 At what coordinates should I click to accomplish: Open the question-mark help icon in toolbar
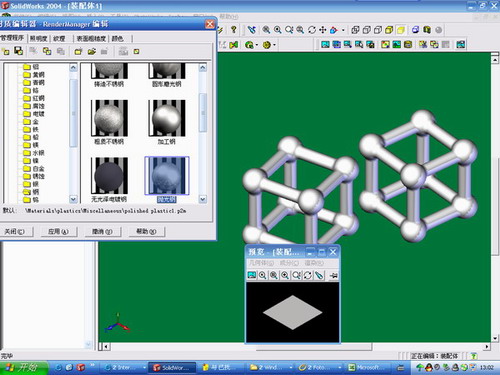pyautogui.click(x=234, y=30)
